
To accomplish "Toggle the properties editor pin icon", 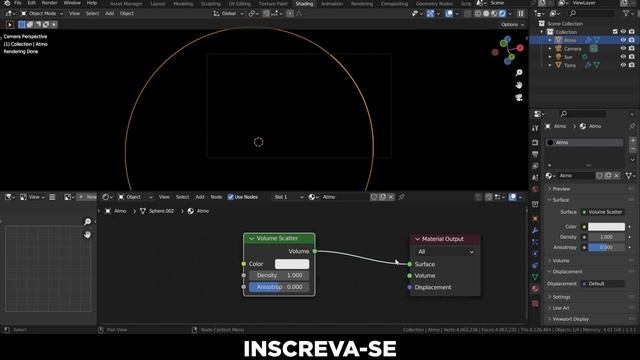I will point(632,126).
